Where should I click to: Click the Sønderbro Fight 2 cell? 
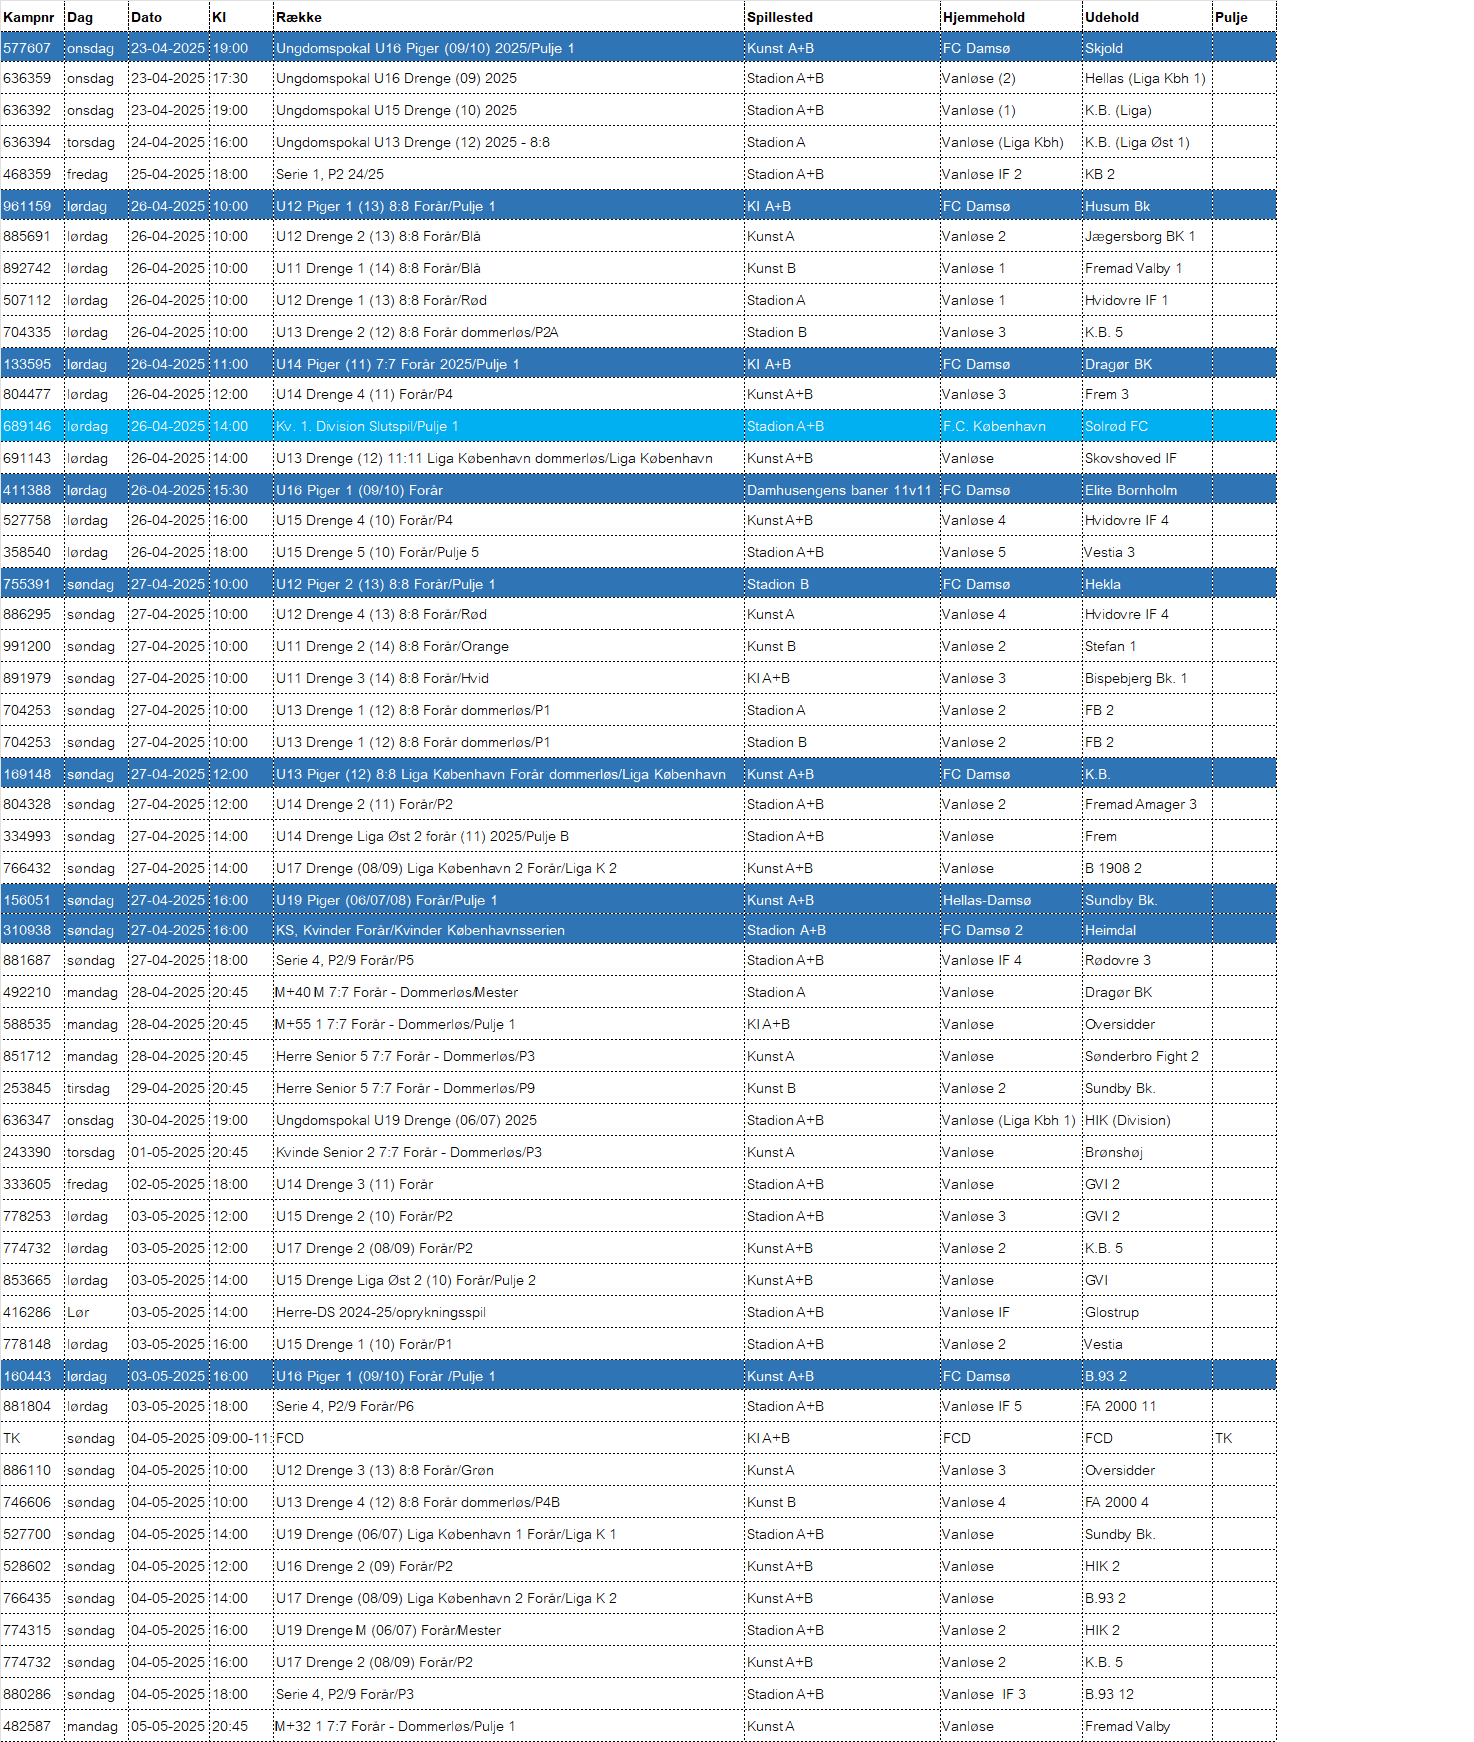pos(1147,1056)
